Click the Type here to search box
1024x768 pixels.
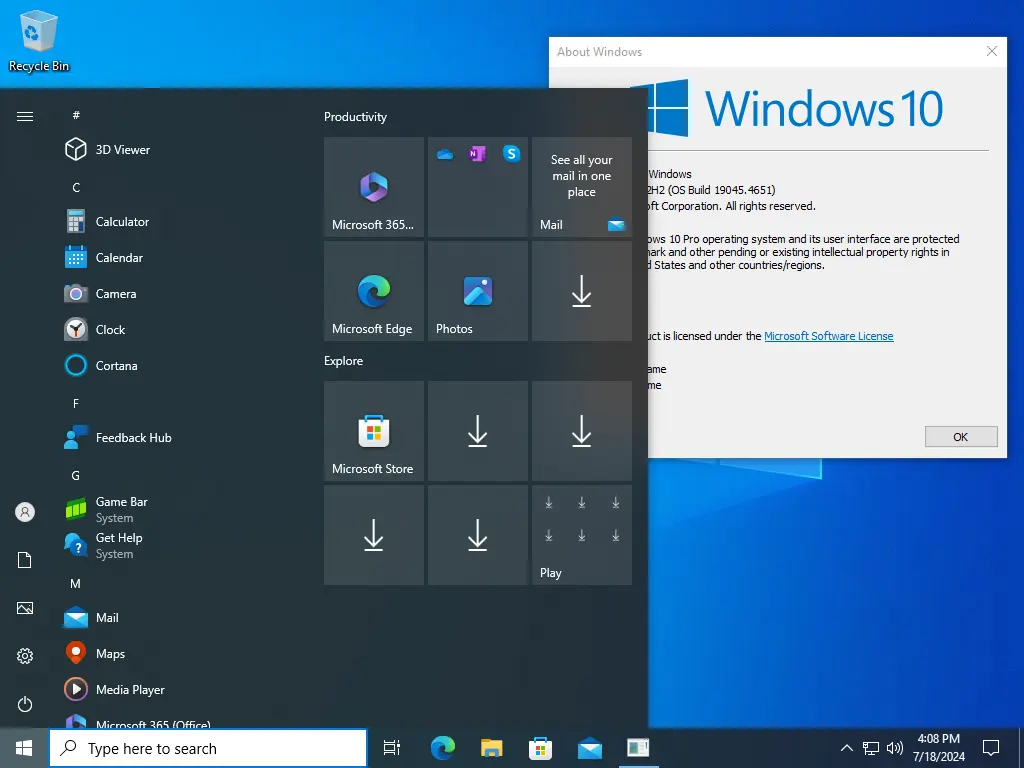[x=208, y=748]
